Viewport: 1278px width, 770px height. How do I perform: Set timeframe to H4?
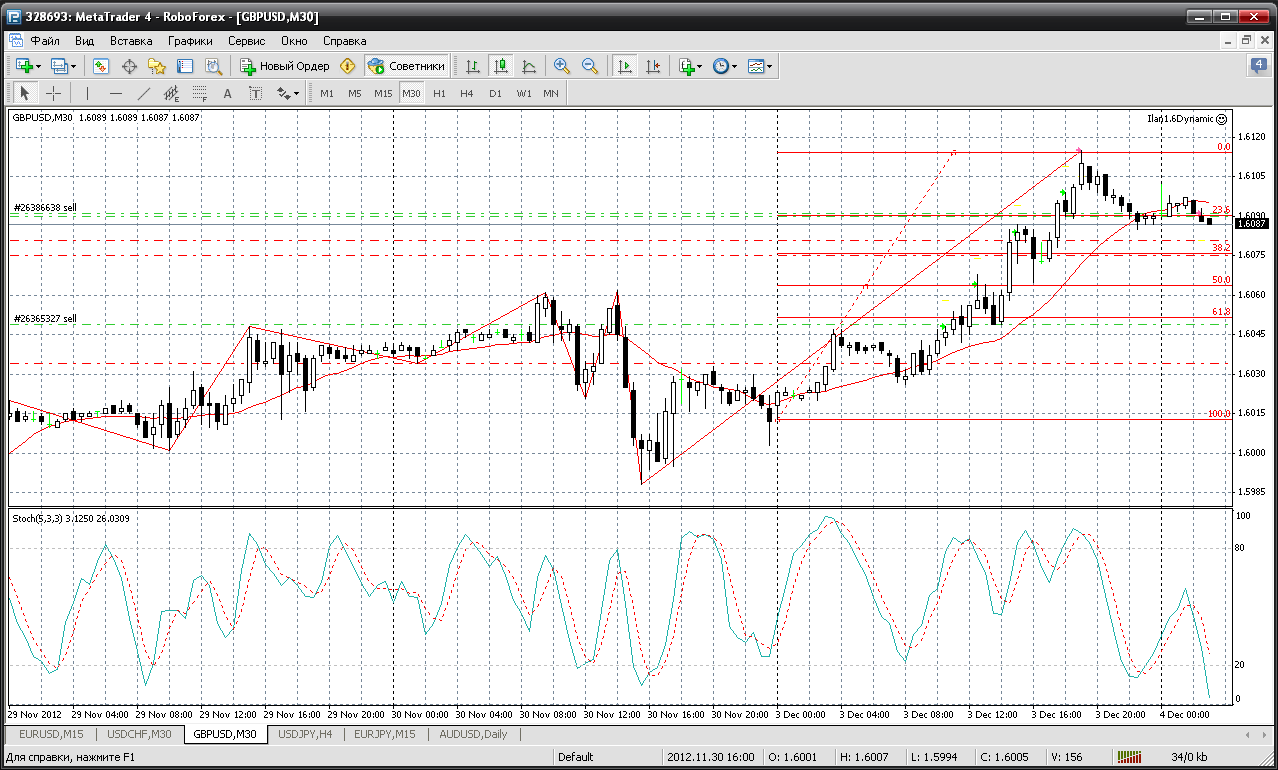(467, 93)
